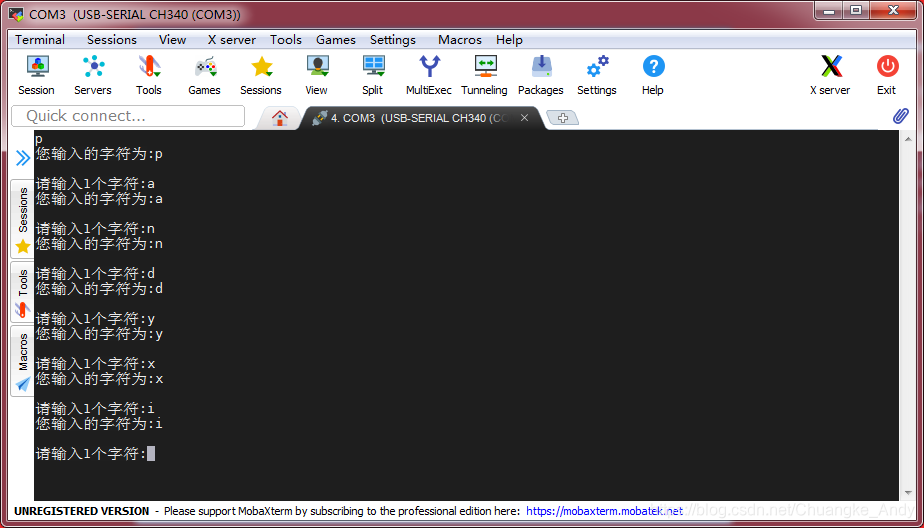The width and height of the screenshot is (924, 528).
Task: Open the Help menu in menu bar
Action: click(509, 39)
